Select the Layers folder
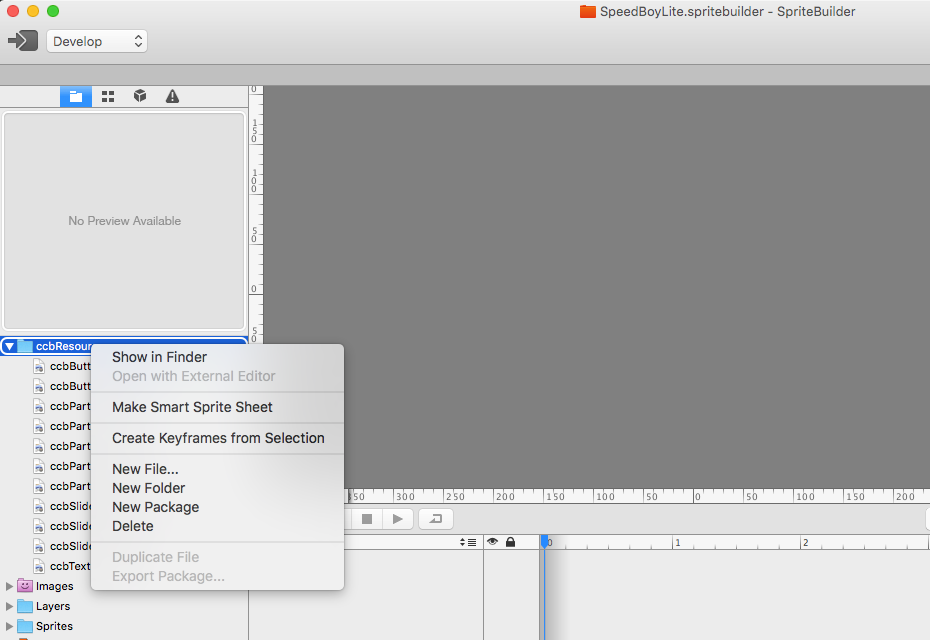 click(x=53, y=606)
